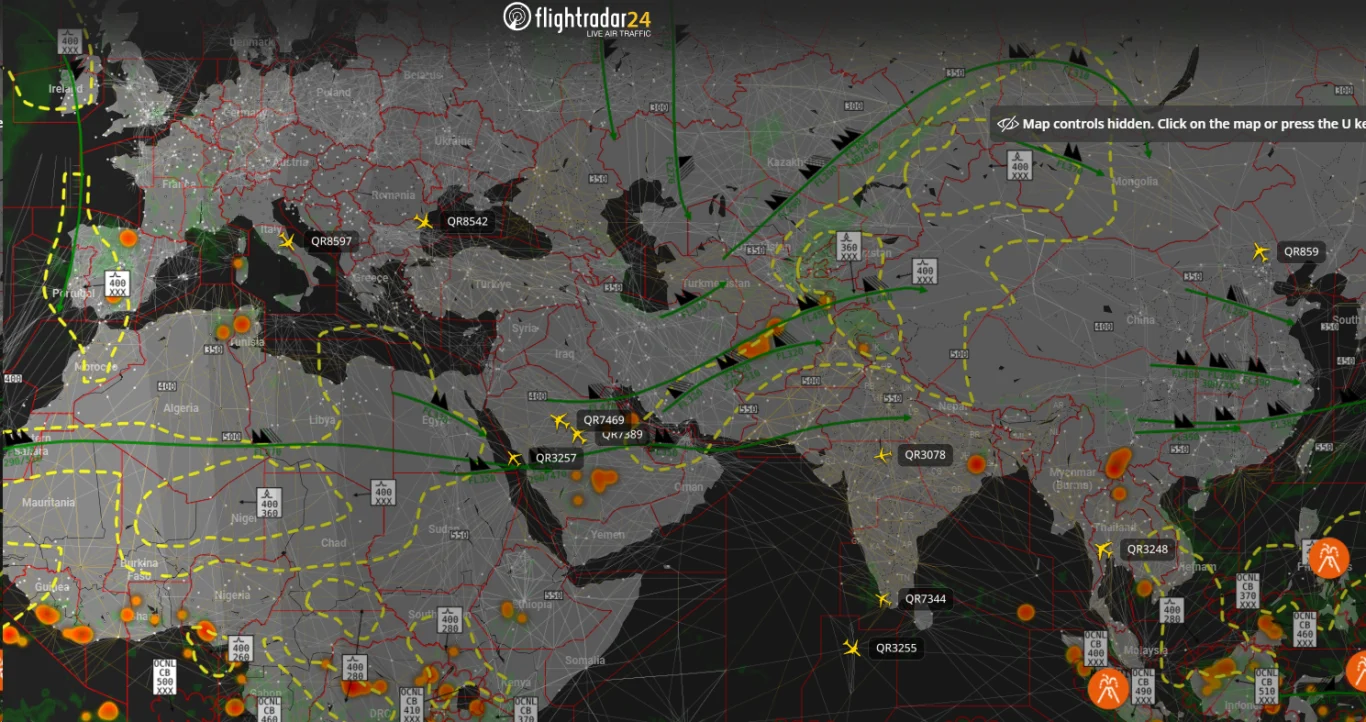The image size is (1366, 722).
Task: Click the 'Yemen' country label
Action: tap(607, 535)
